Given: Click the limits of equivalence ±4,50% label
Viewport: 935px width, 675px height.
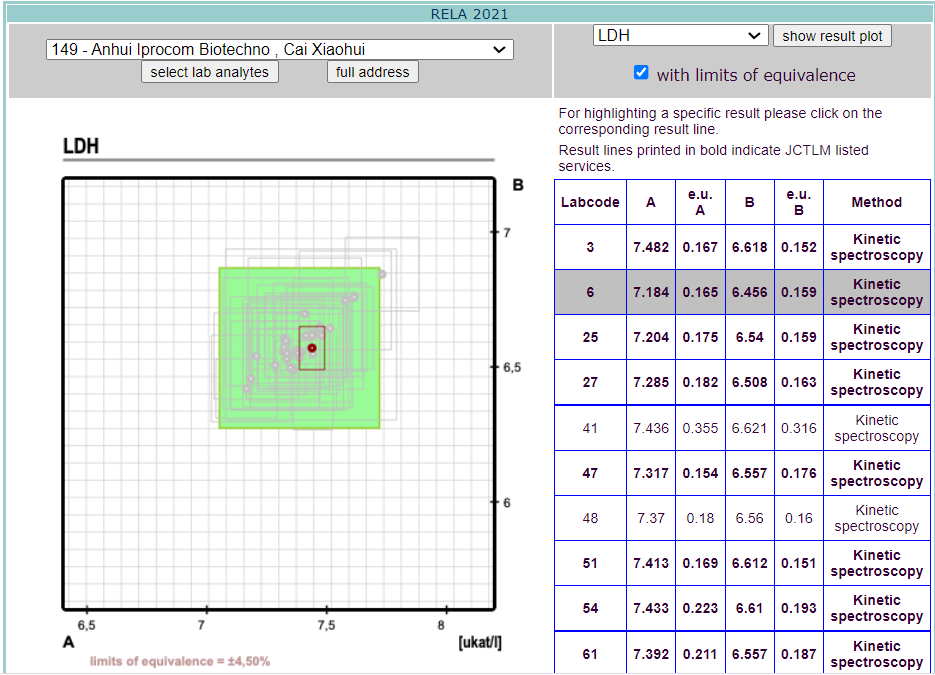Looking at the screenshot, I should (x=180, y=661).
